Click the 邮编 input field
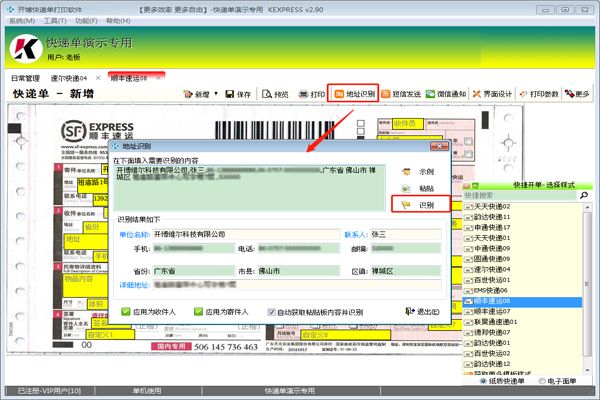600x400 pixels. 406,248
